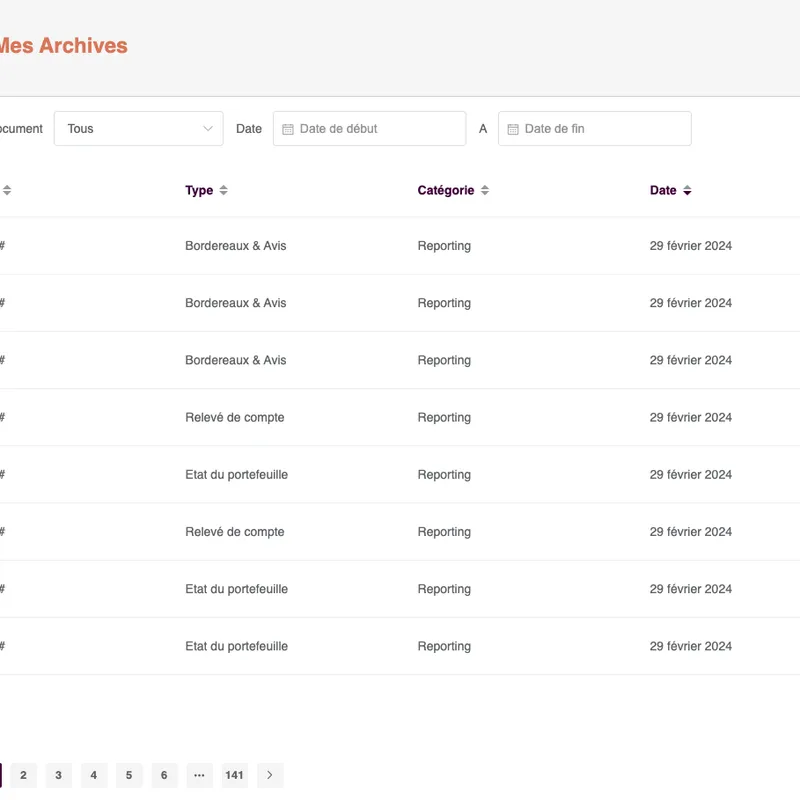Sort the 'Type' column using its sort arrows

tap(224, 190)
